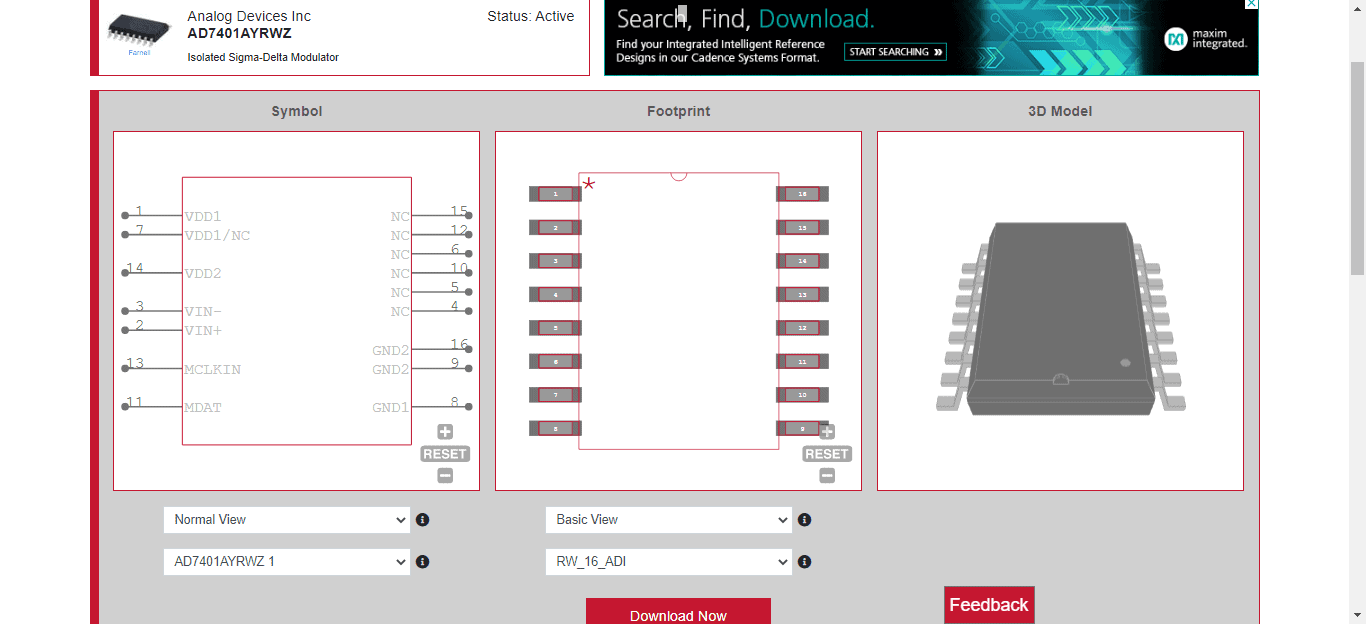Click the 'Analog Devices Inc' manufacturer name
The width and height of the screenshot is (1366, 624).
[x=249, y=16]
